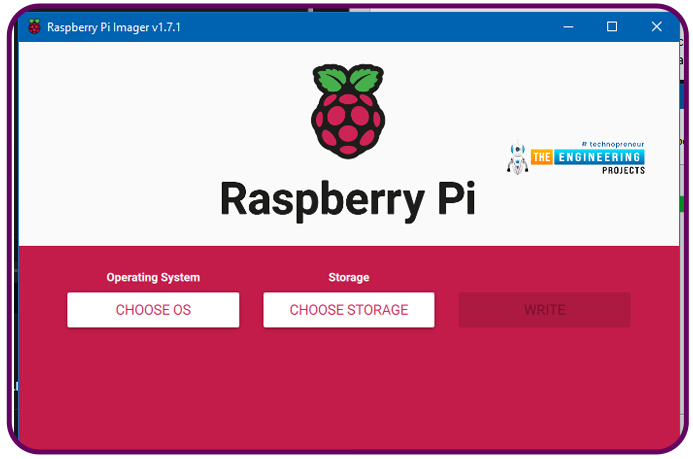
Task: Click the Raspberry Pi Imager v1.7.1 title
Action: [x=114, y=27]
